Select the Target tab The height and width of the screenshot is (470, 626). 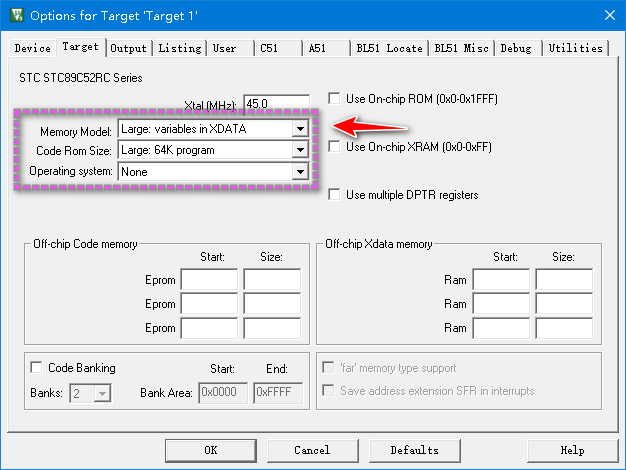point(81,47)
